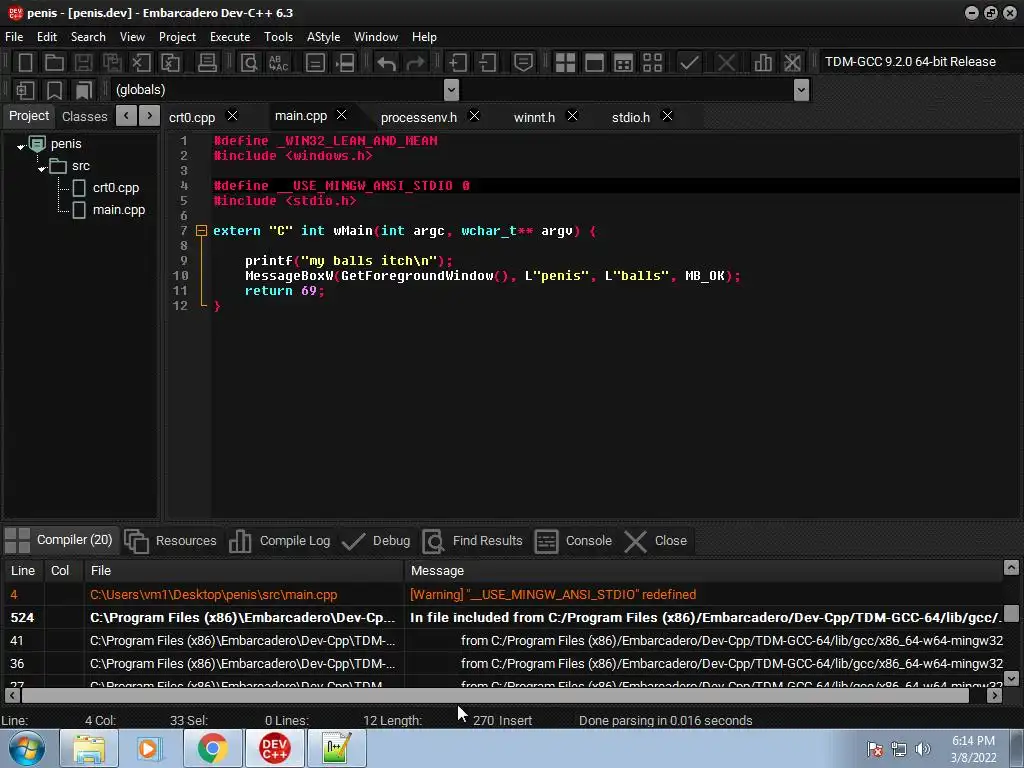Click the Open file folder icon
1024x768 pixels.
pyautogui.click(x=54, y=63)
